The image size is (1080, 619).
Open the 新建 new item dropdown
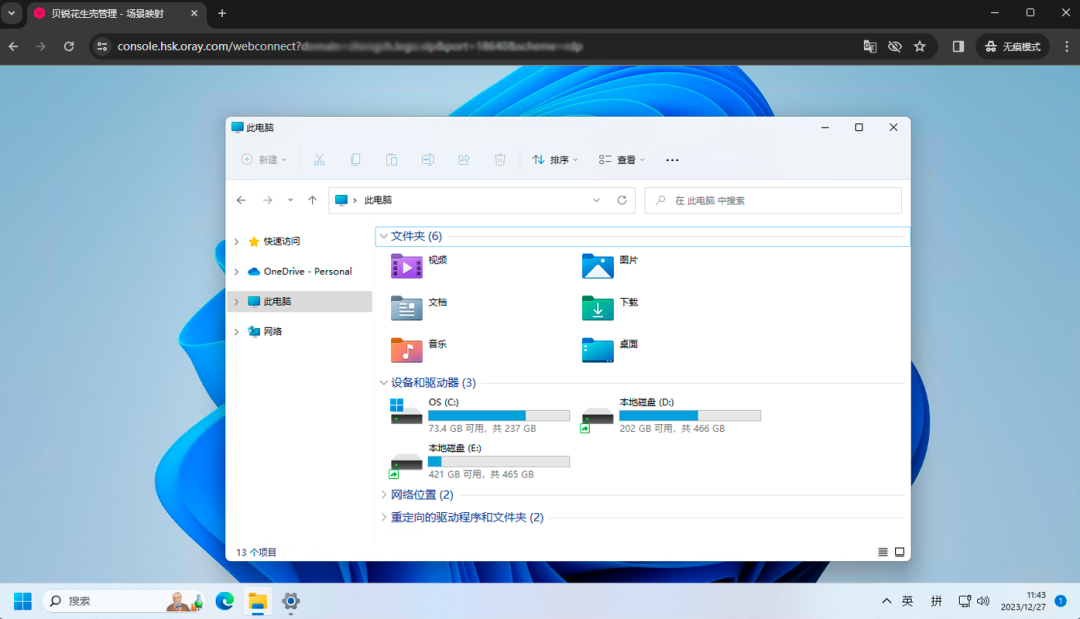[264, 160]
